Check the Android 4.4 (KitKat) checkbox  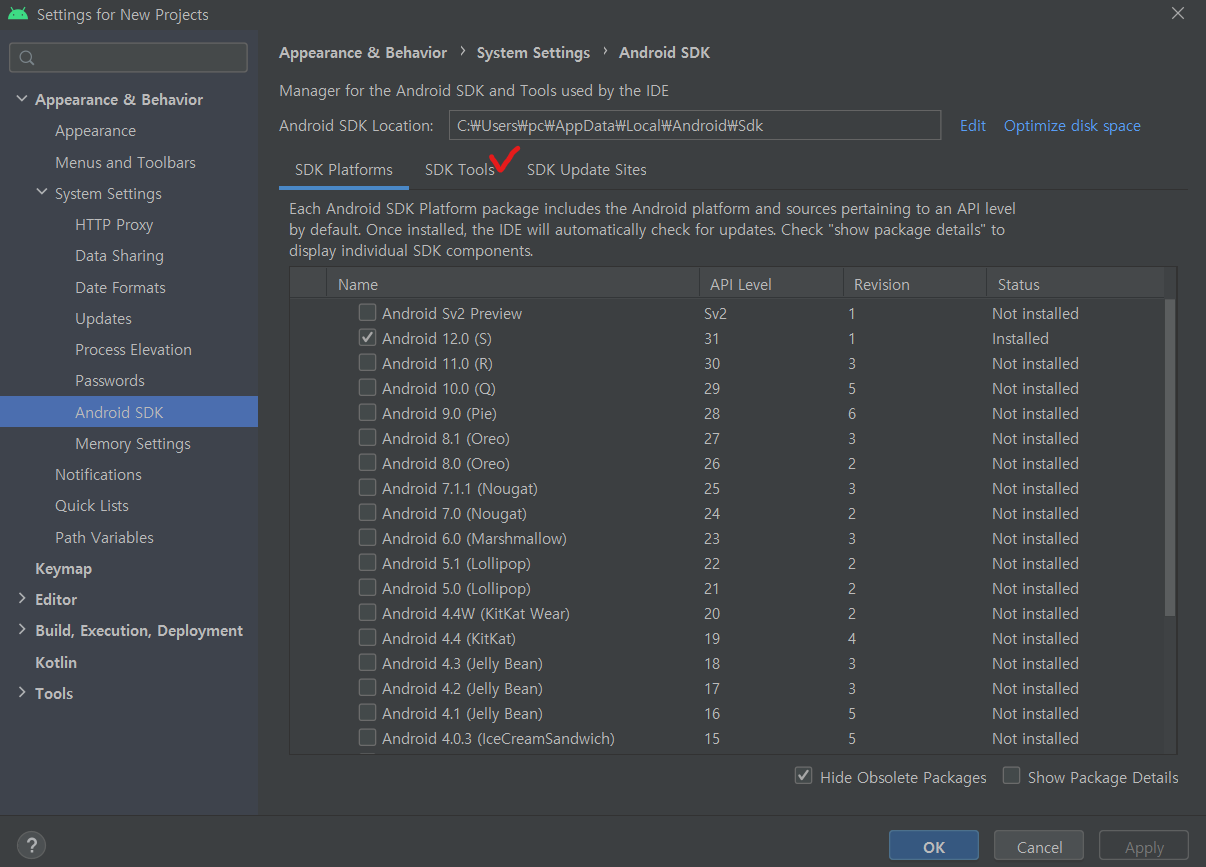tap(368, 638)
